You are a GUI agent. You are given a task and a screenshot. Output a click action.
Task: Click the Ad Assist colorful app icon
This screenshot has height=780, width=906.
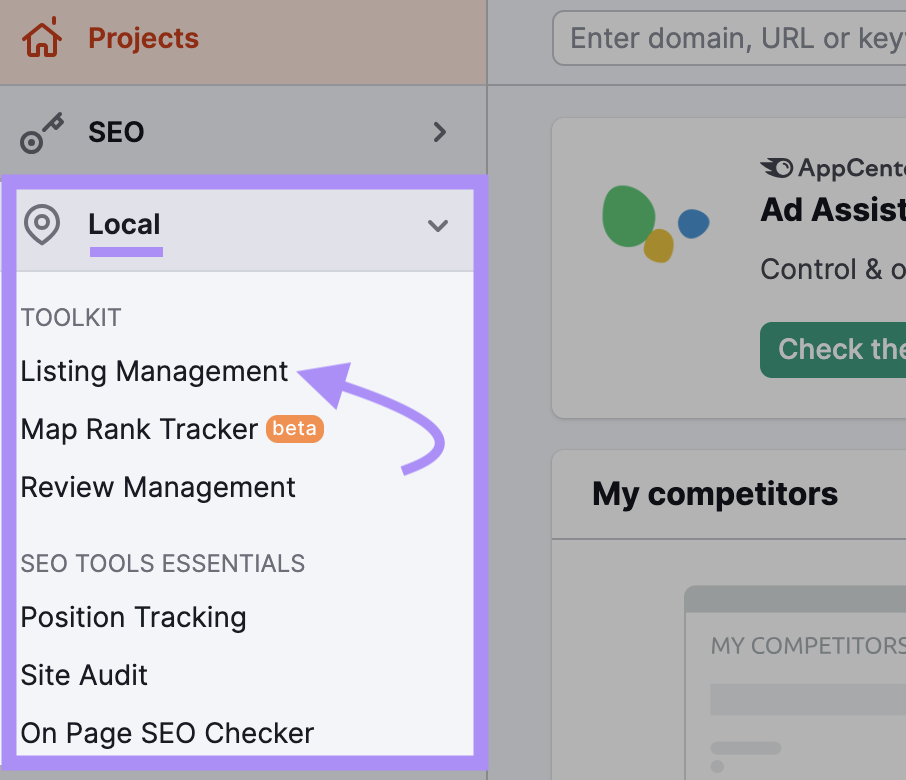[654, 223]
